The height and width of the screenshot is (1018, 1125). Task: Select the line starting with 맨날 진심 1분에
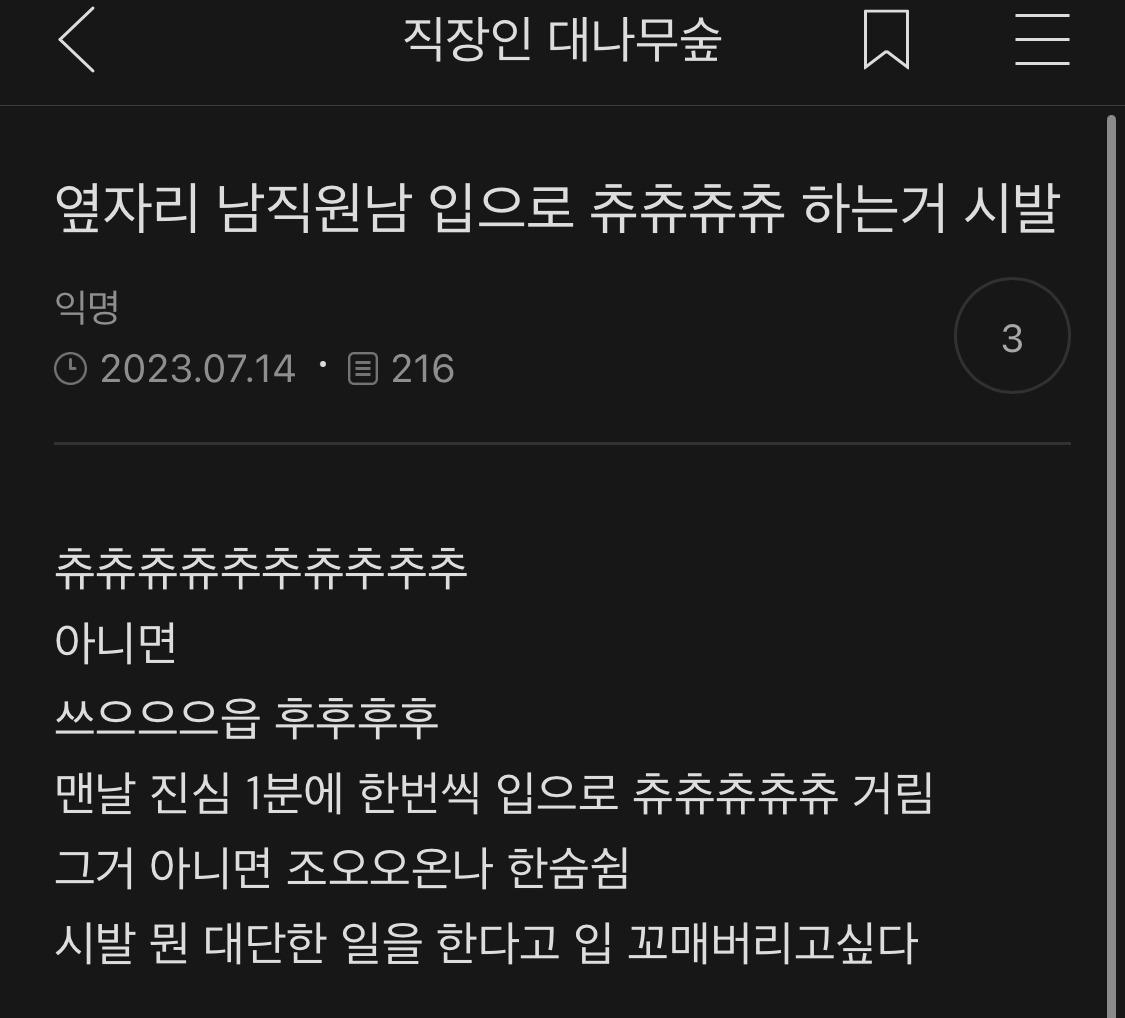(x=494, y=793)
